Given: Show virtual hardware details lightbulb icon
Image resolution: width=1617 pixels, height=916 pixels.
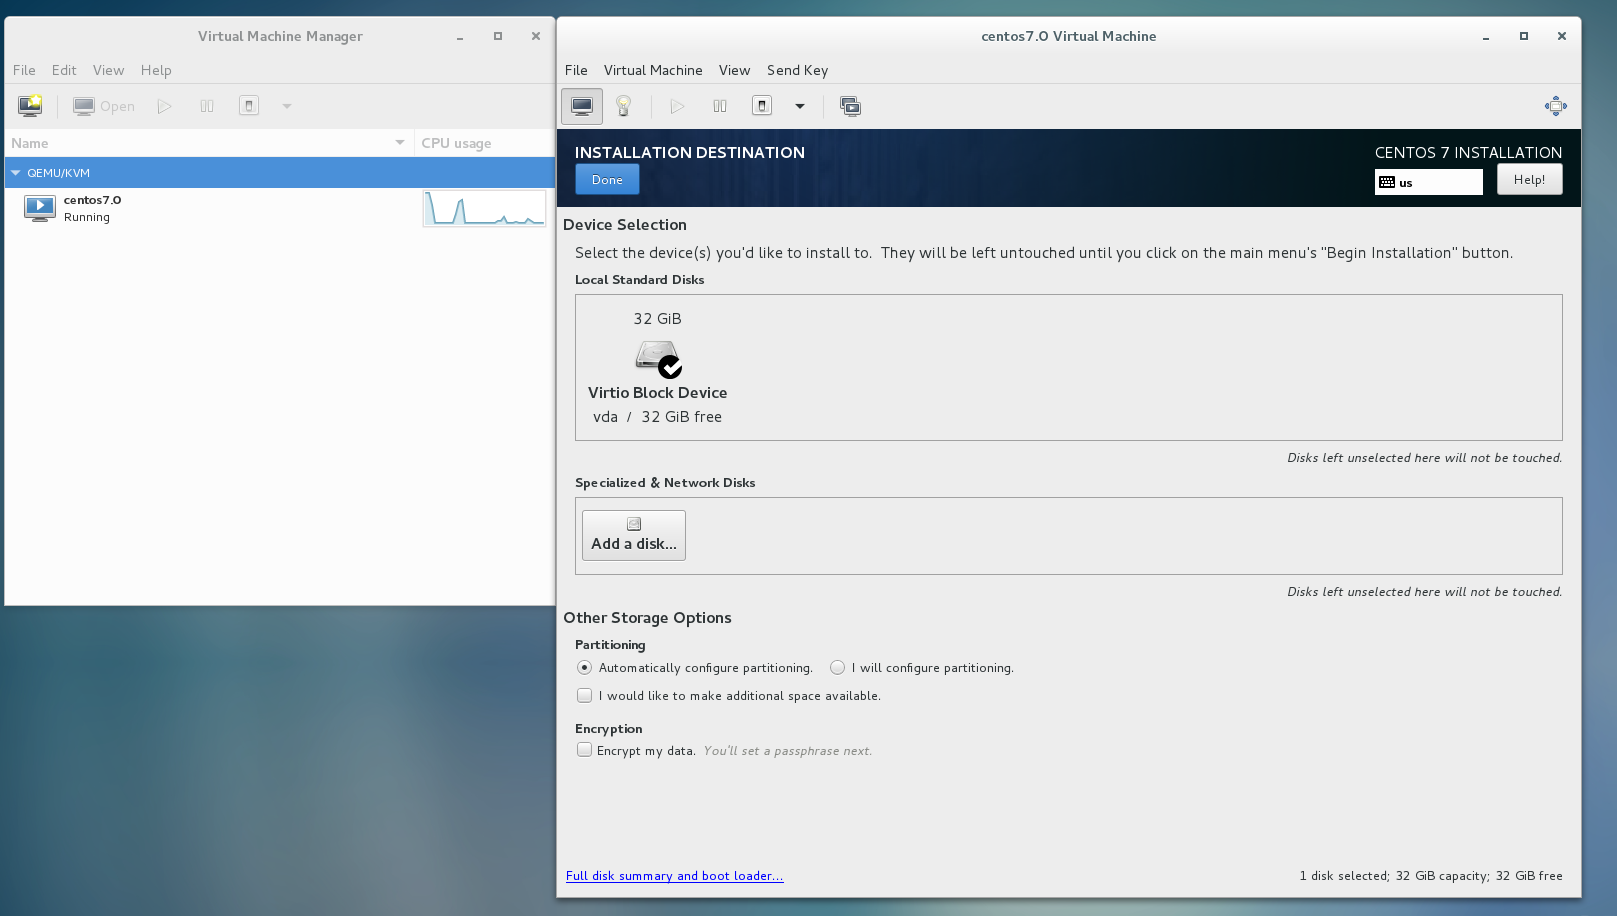Looking at the screenshot, I should (624, 106).
